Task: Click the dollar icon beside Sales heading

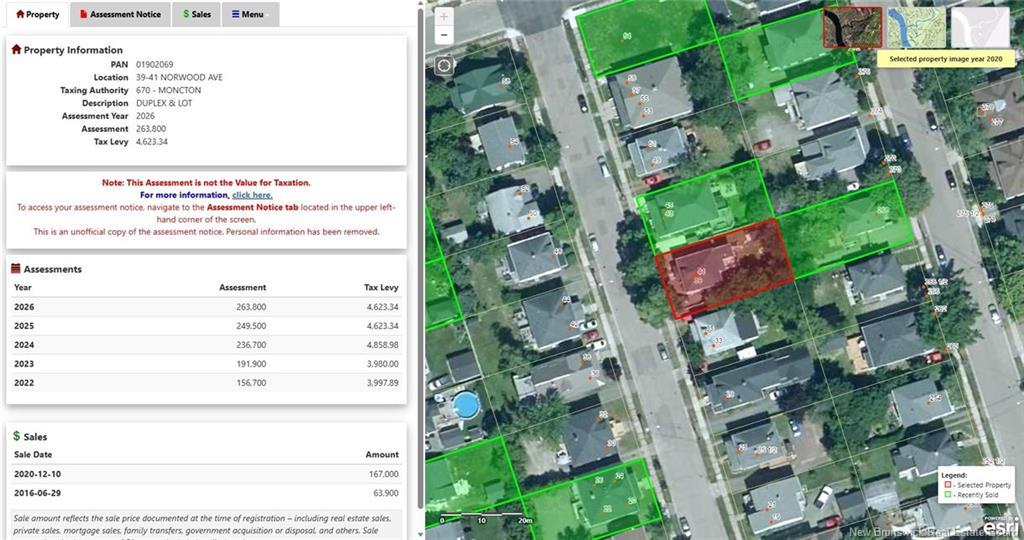Action: 16,436
